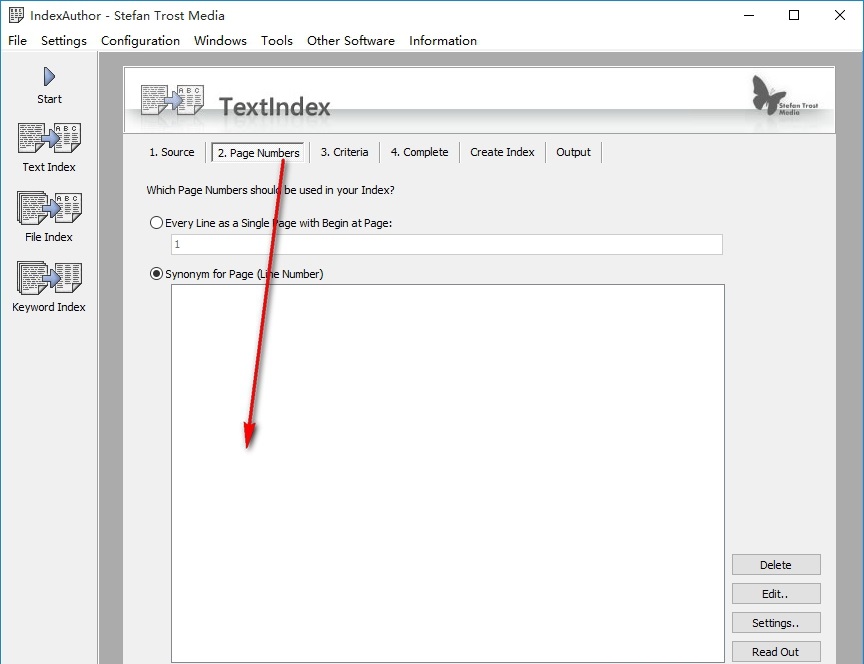Switch to the Output tab
864x664 pixels.
(573, 152)
